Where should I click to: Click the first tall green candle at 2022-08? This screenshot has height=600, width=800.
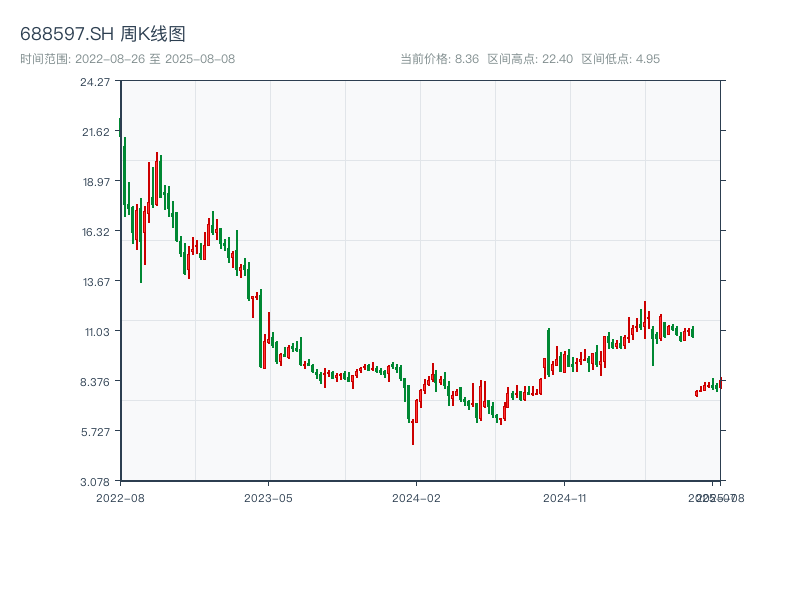click(125, 175)
